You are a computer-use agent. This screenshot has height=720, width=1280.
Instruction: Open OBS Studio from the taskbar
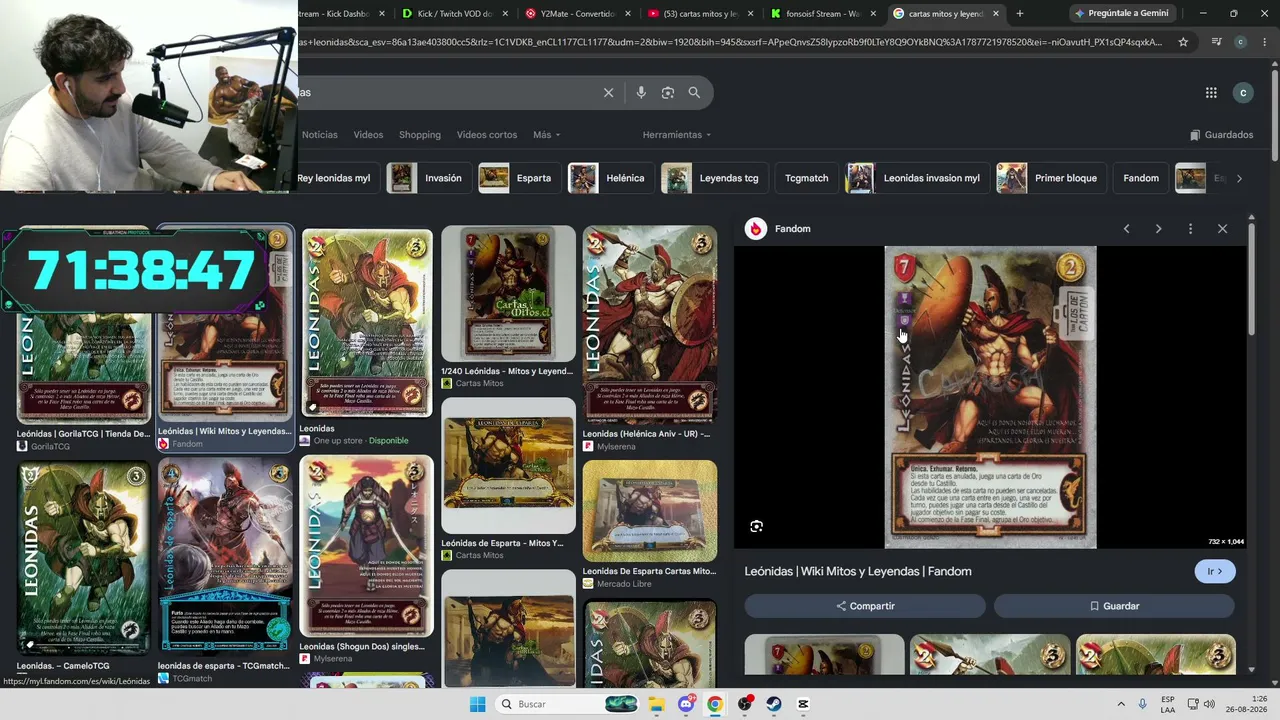[745, 704]
